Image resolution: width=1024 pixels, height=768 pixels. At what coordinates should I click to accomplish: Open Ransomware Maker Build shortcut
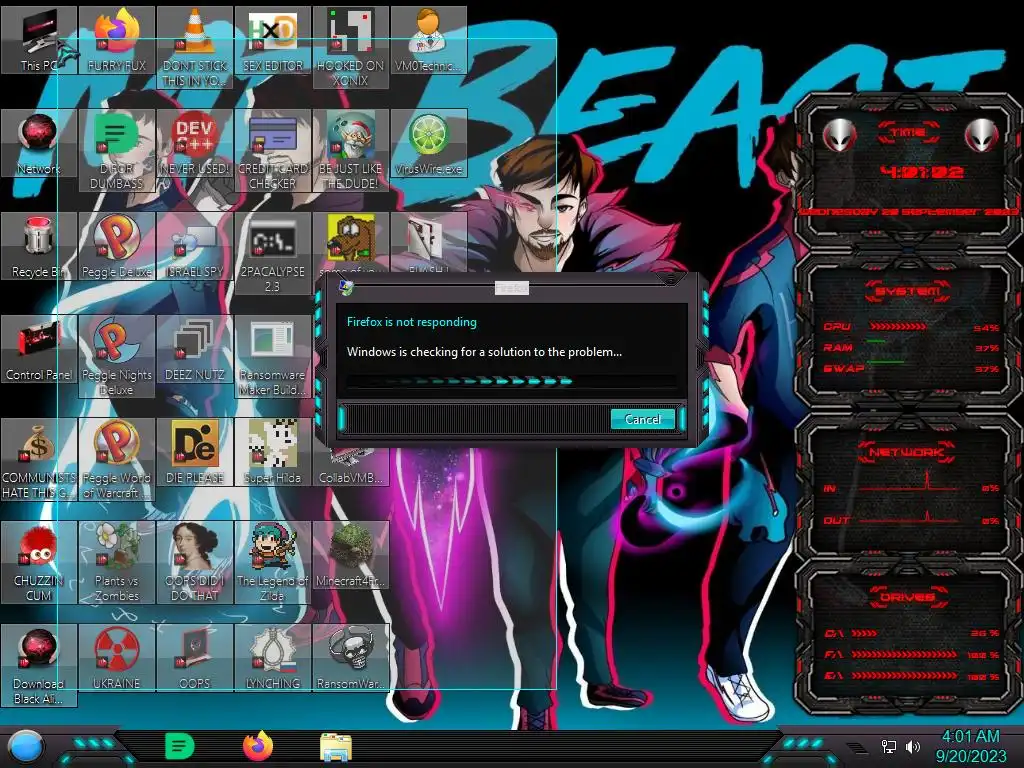tap(272, 356)
